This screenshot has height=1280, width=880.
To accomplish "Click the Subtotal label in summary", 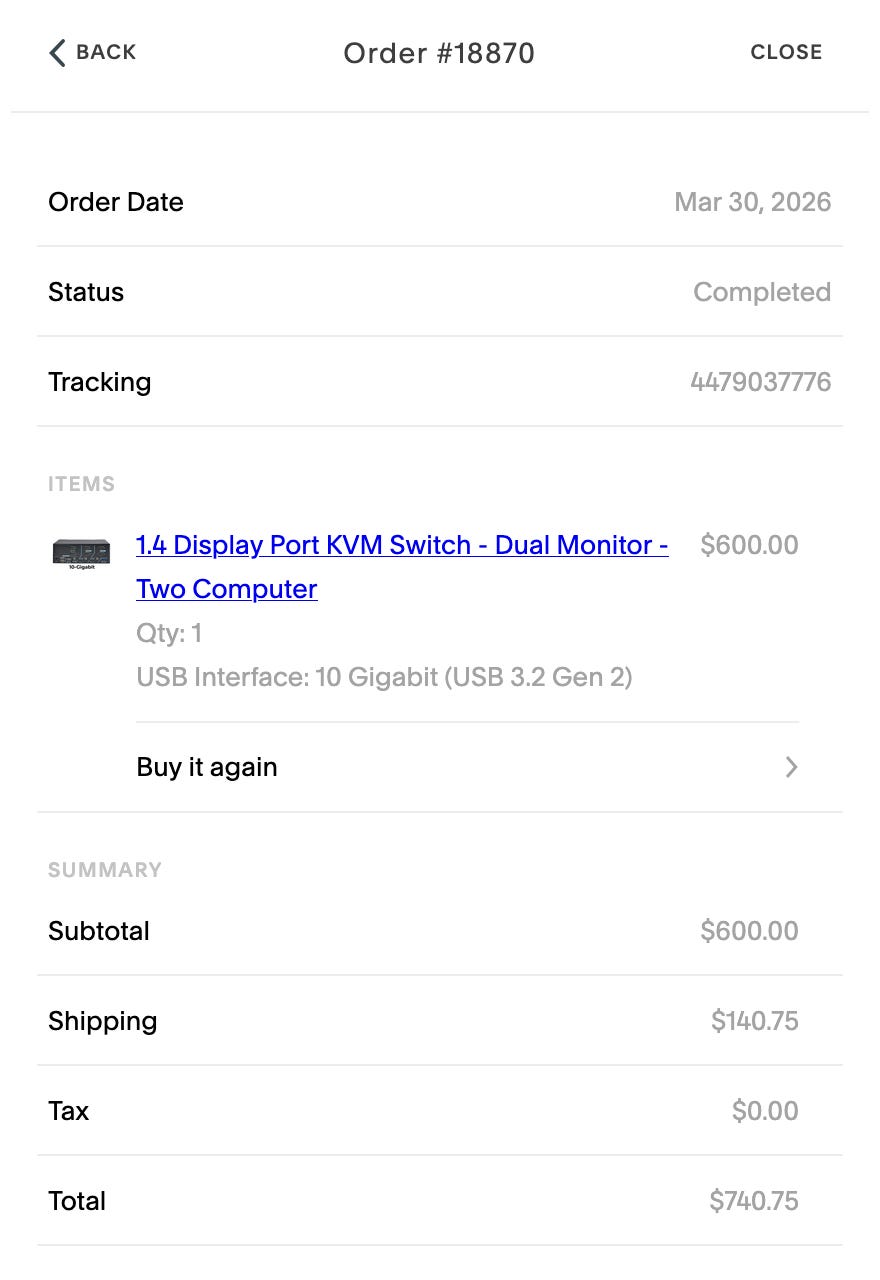I will pyautogui.click(x=99, y=931).
